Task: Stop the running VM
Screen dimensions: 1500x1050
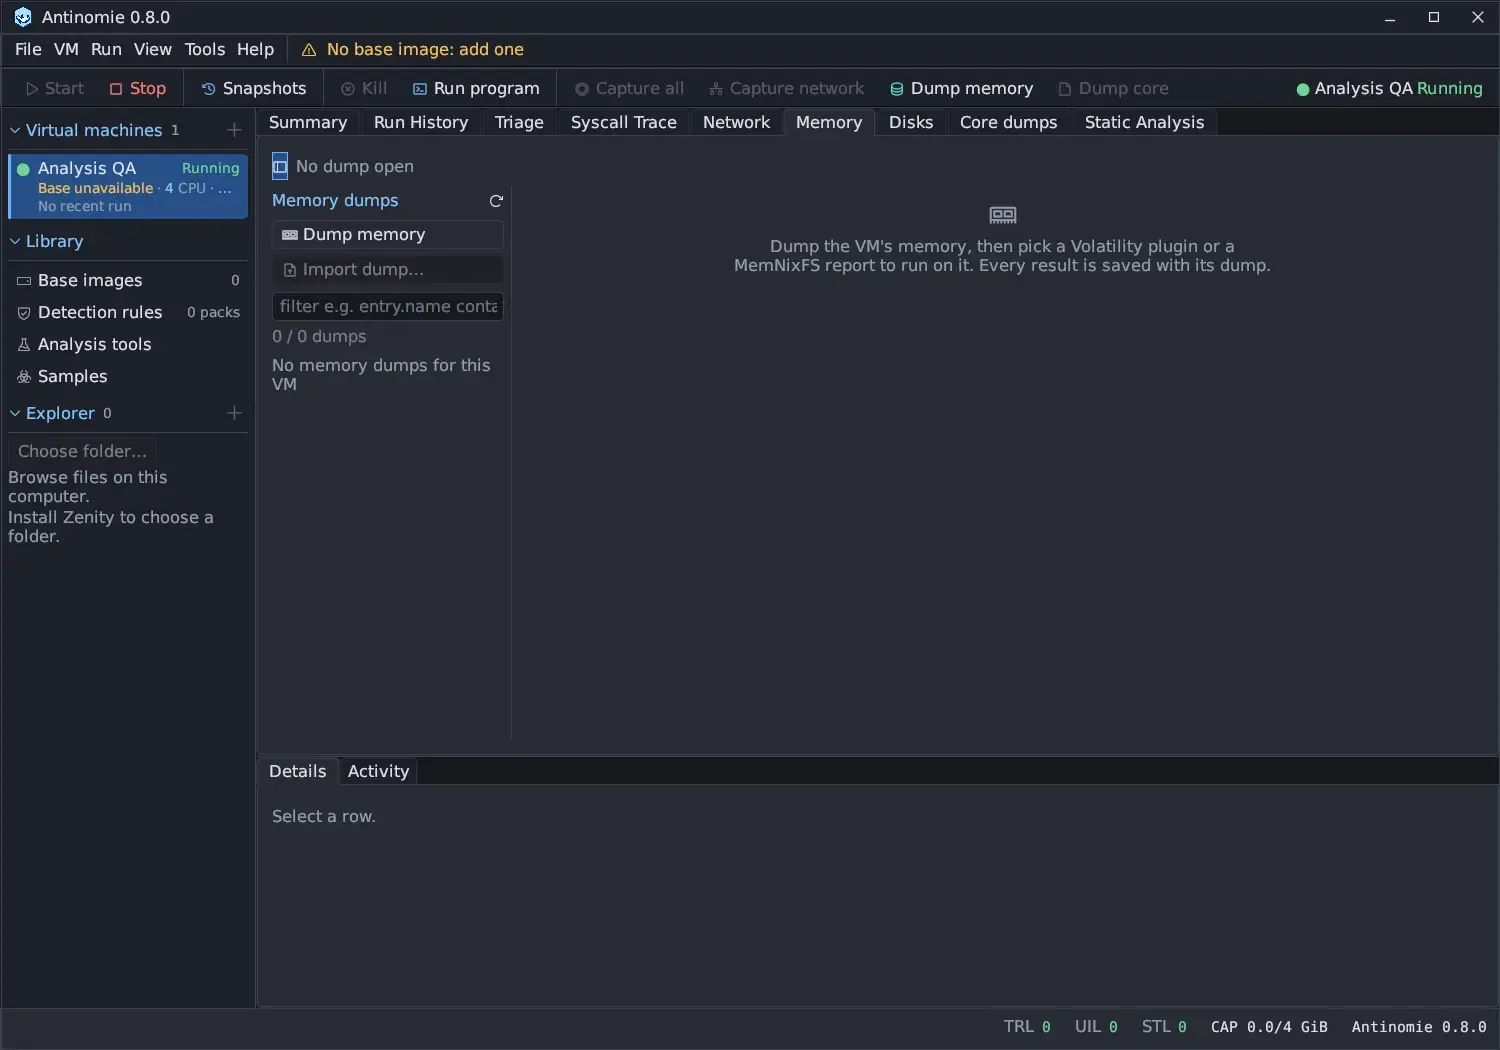Action: click(x=138, y=88)
